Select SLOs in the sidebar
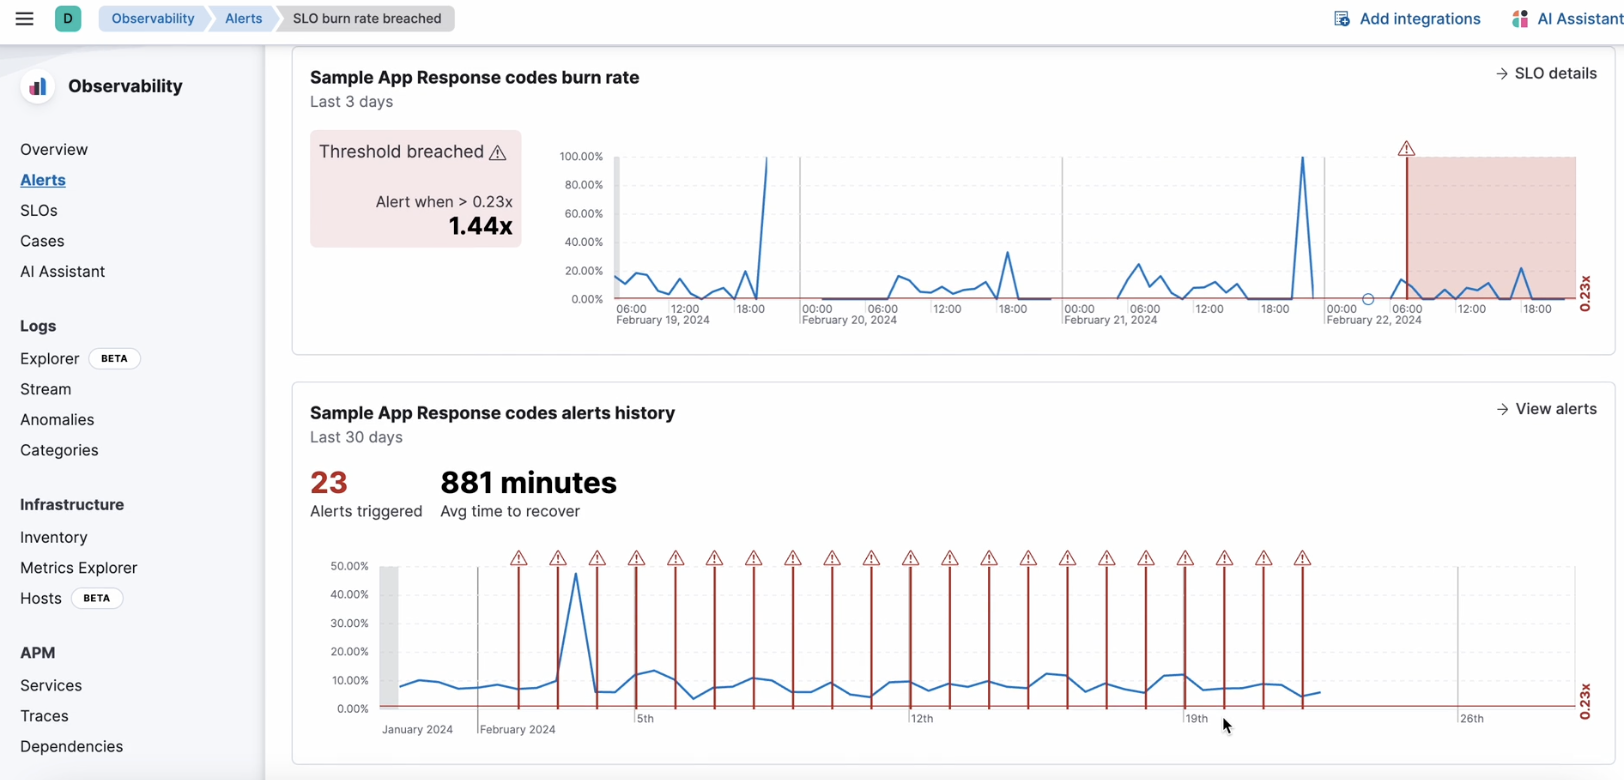1624x780 pixels. pos(39,211)
